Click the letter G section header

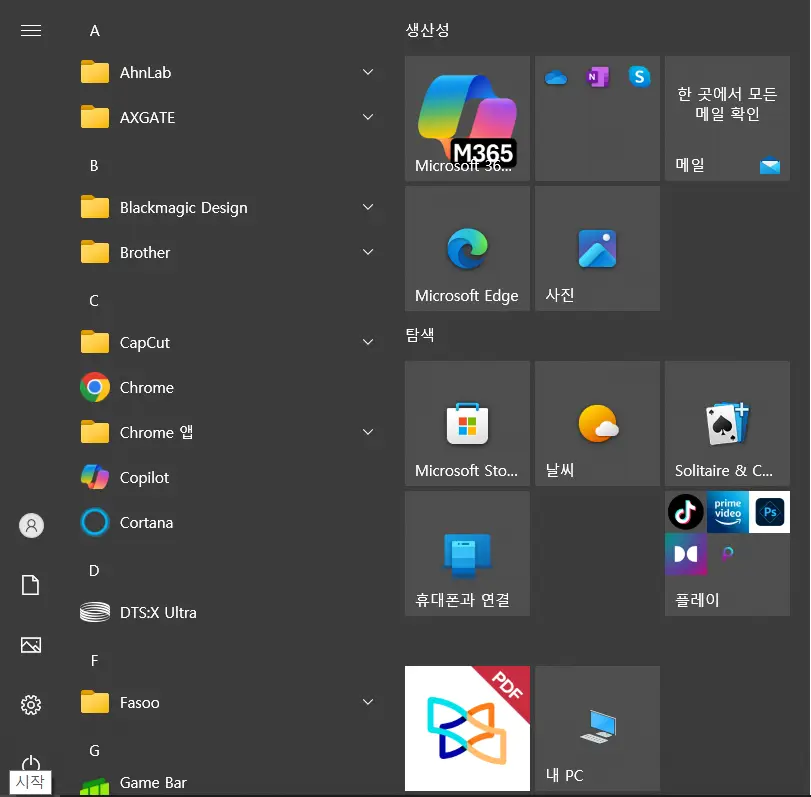pos(94,750)
